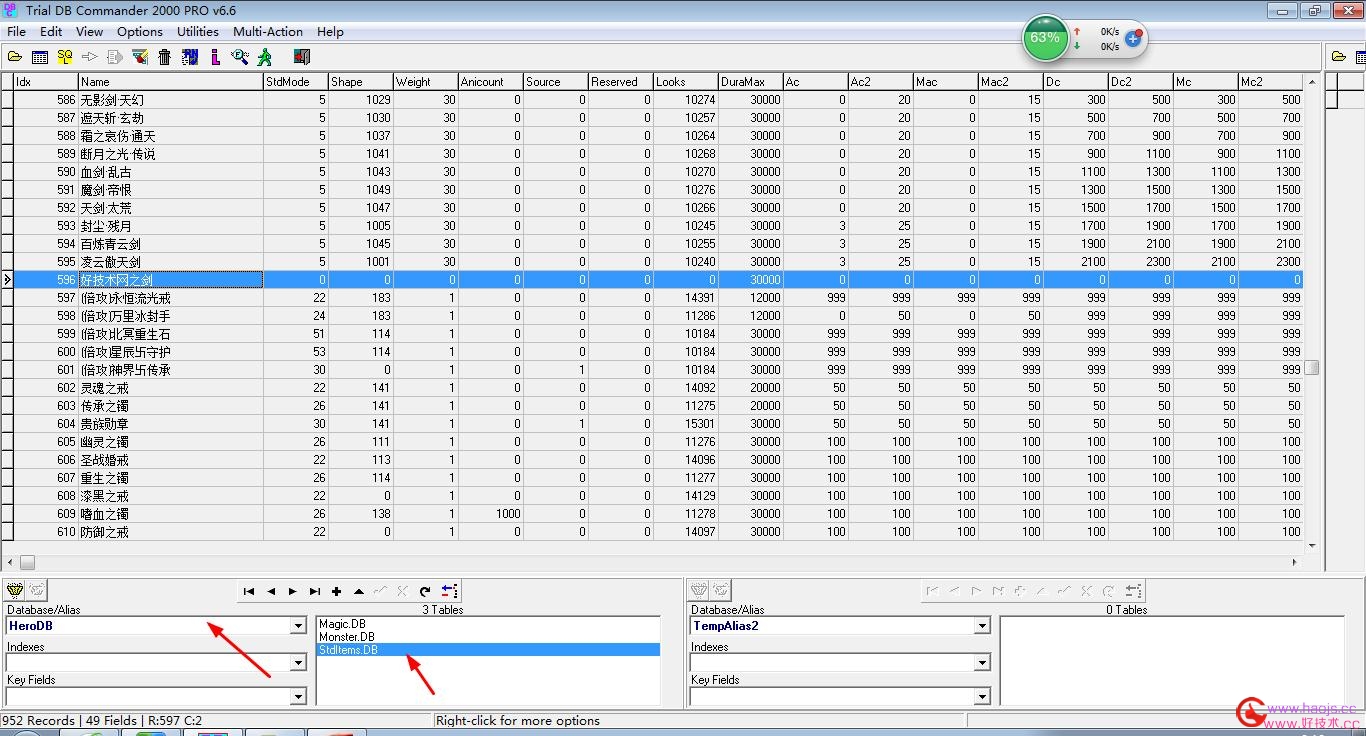Click the Looks column header
The width and height of the screenshot is (1366, 736).
click(685, 82)
